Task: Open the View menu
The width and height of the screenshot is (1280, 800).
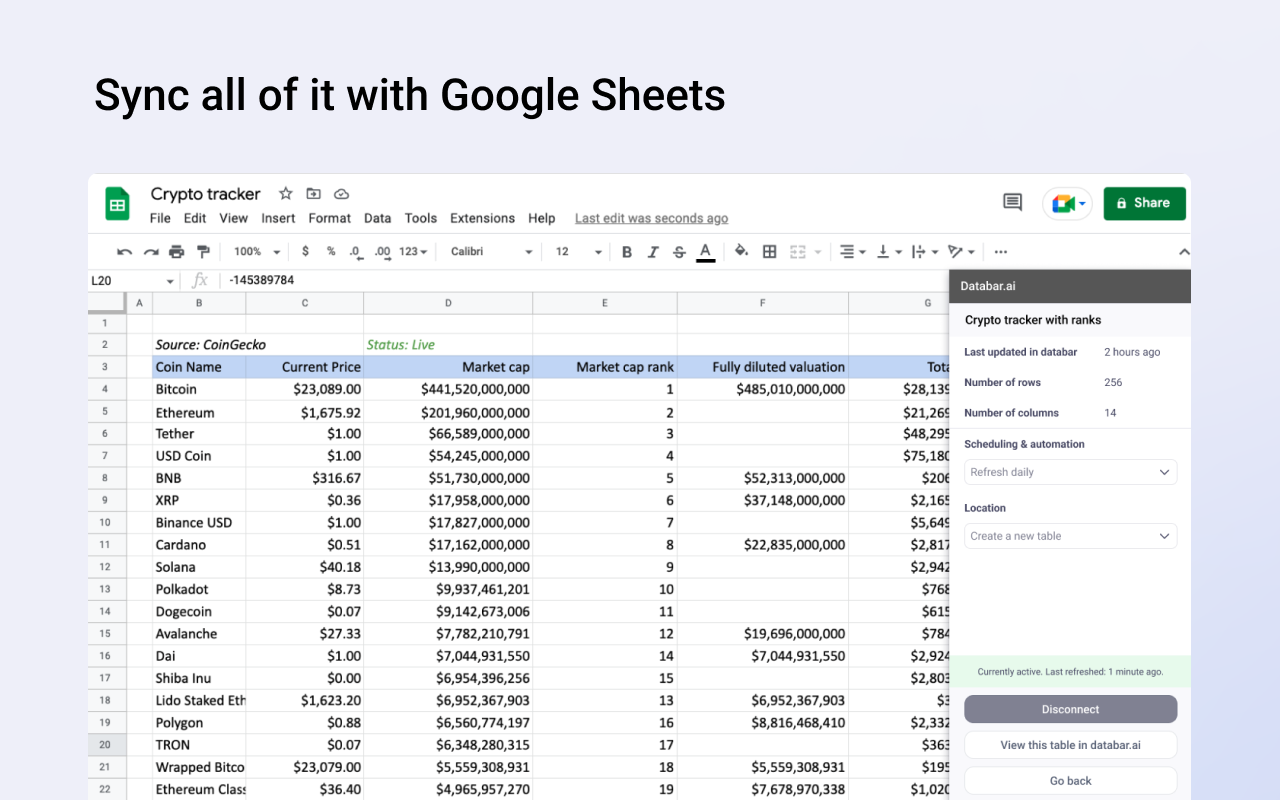Action: (233, 218)
